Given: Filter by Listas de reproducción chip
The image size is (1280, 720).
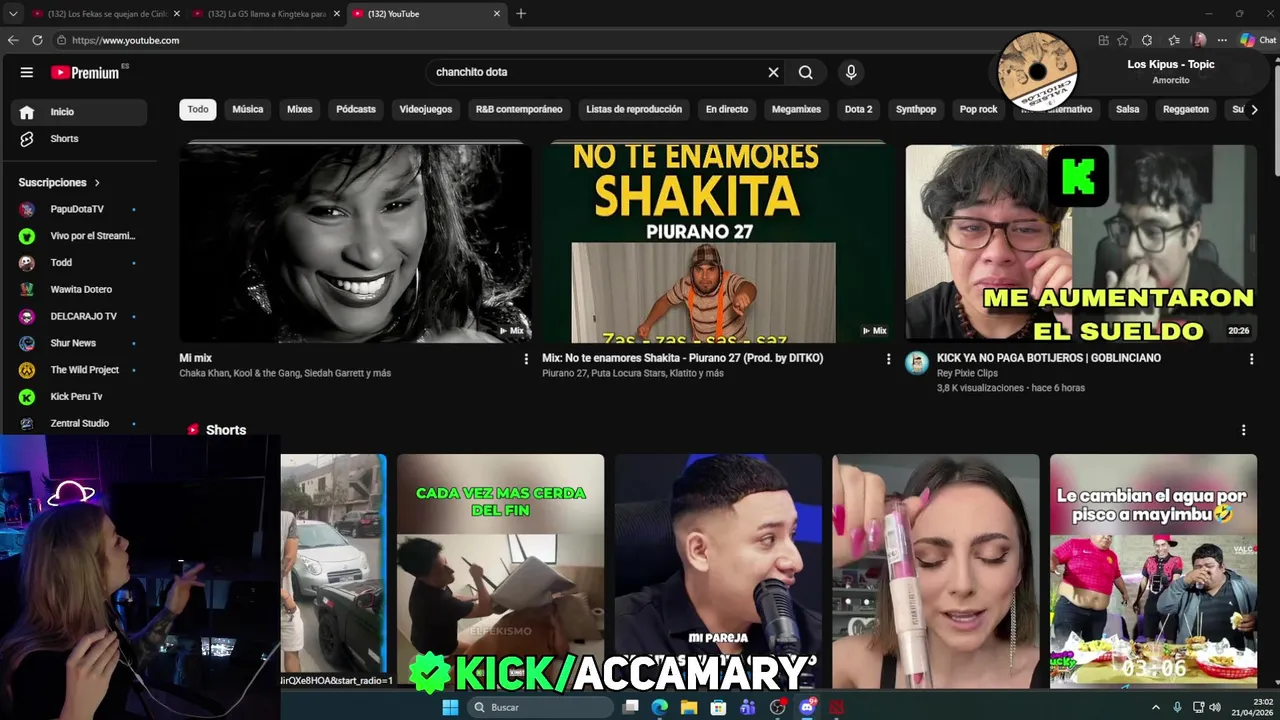Looking at the screenshot, I should pos(634,109).
